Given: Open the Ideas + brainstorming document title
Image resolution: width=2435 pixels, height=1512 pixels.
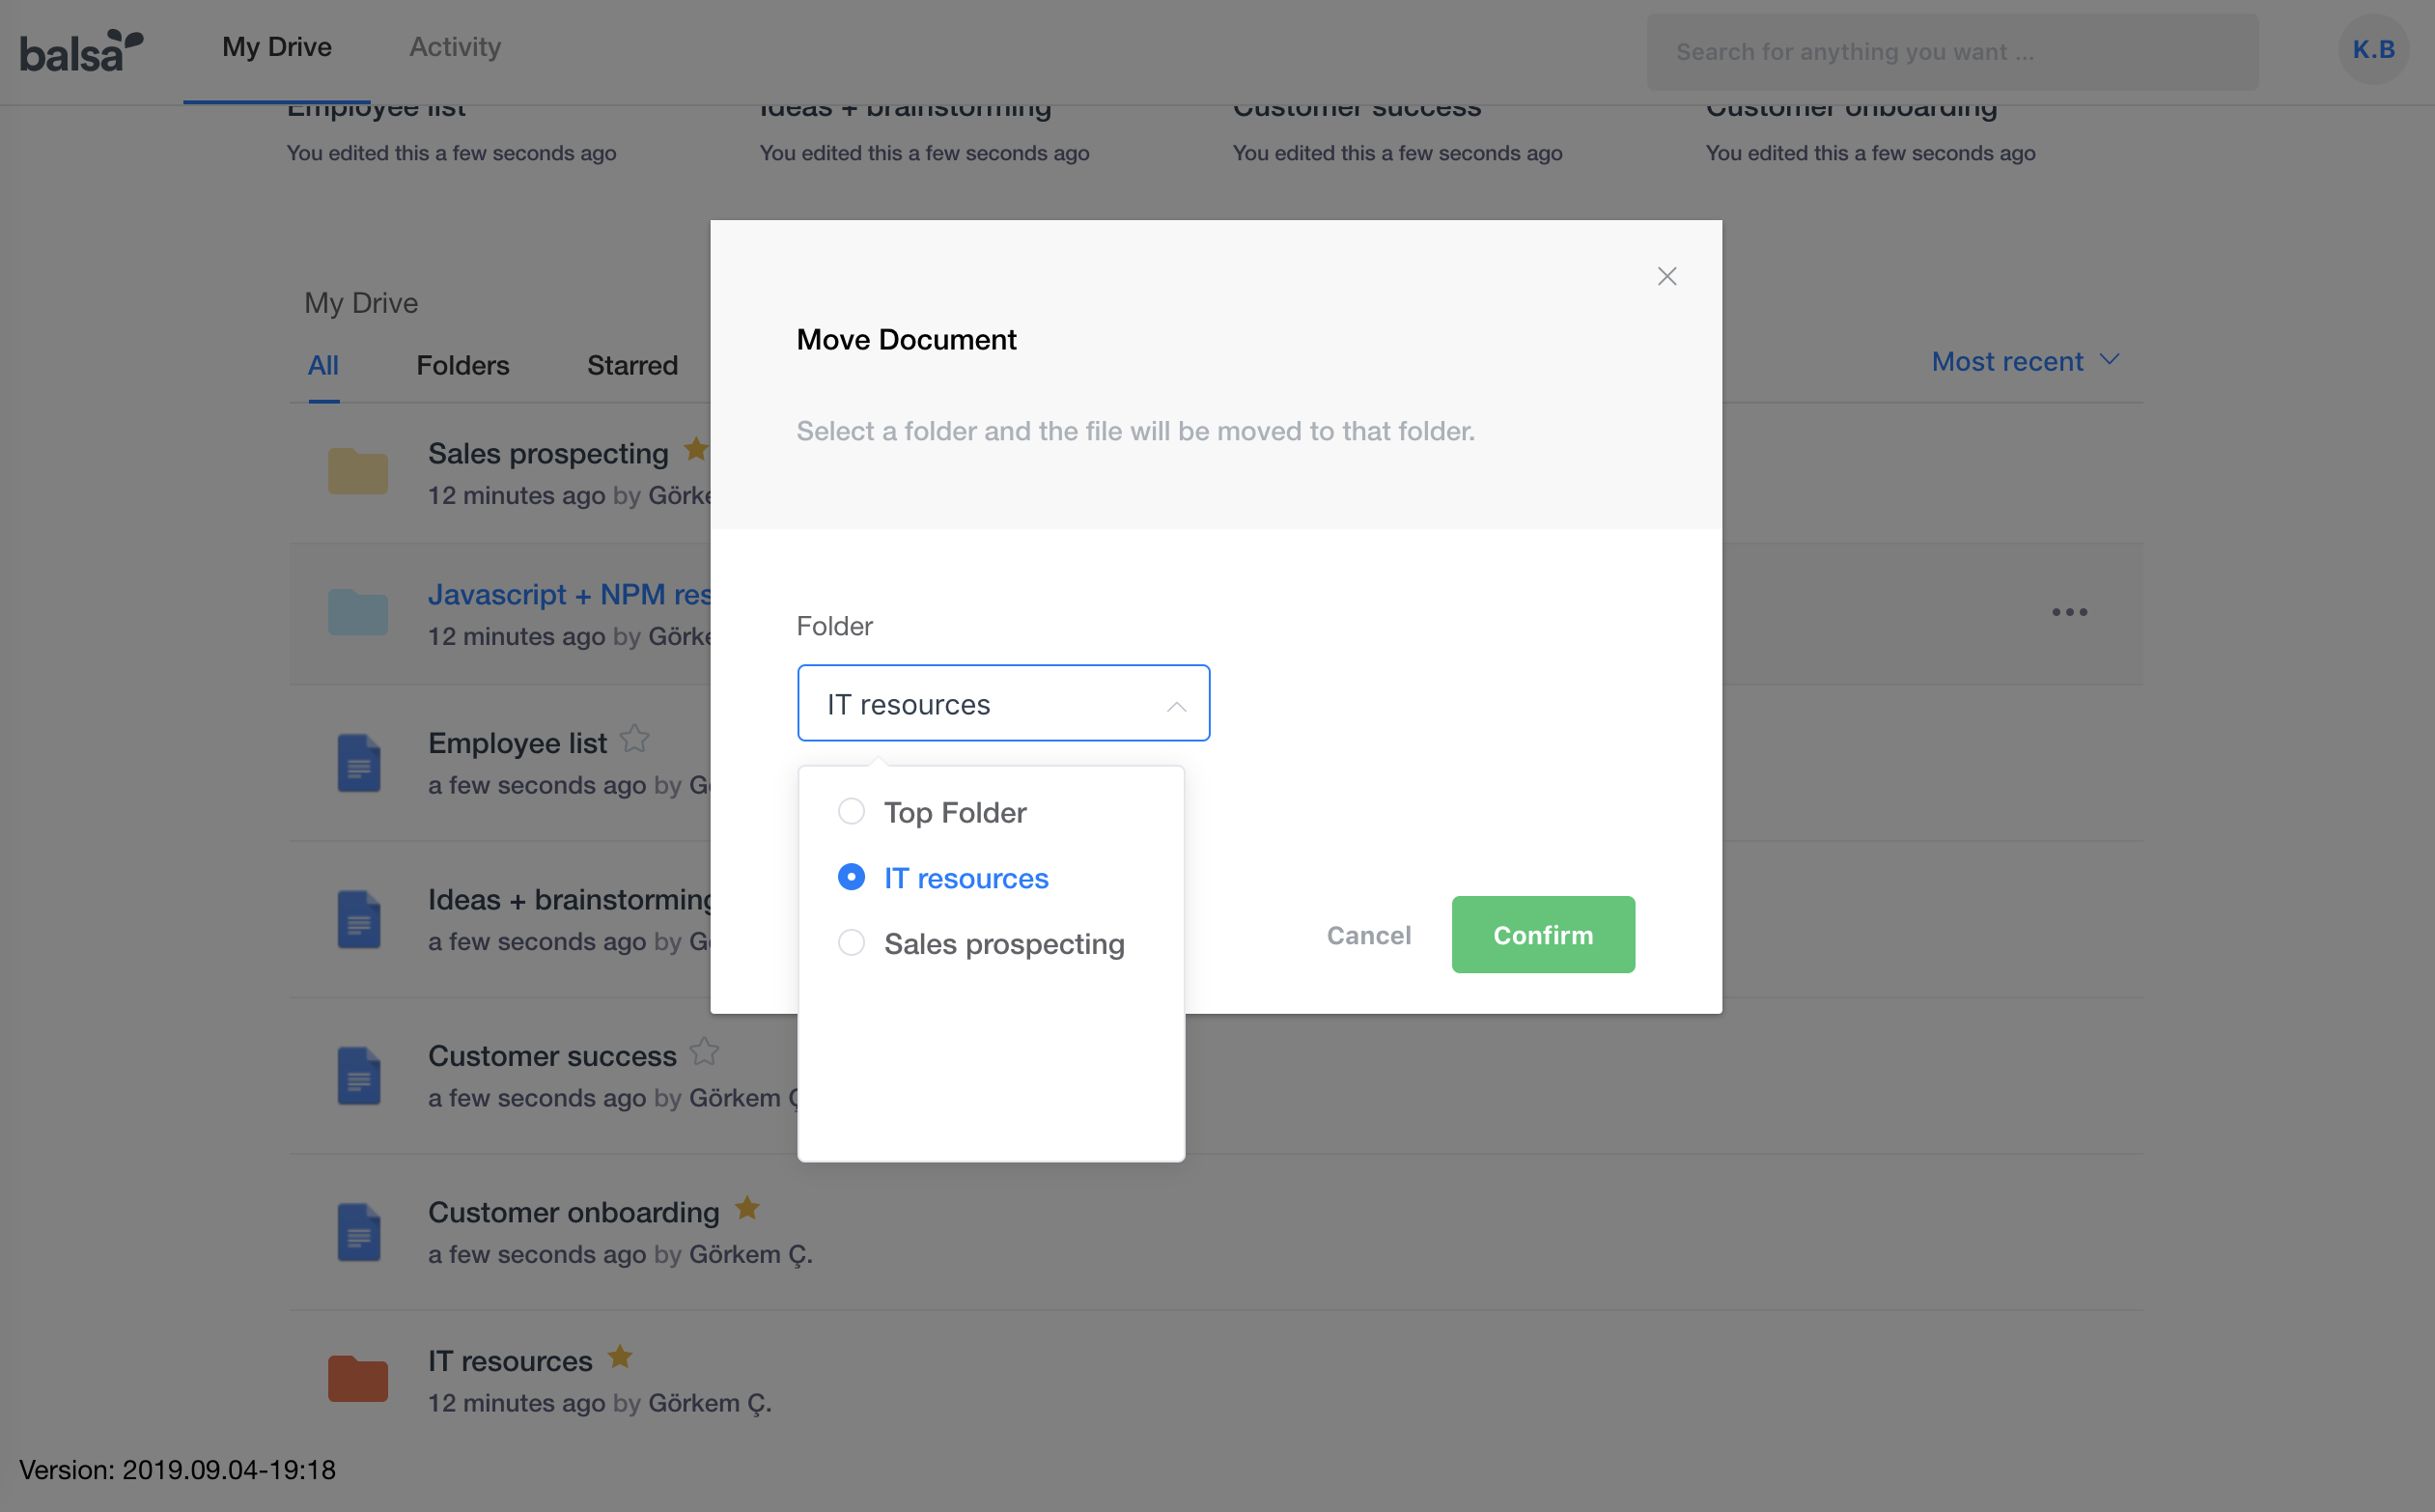Looking at the screenshot, I should click(x=569, y=899).
